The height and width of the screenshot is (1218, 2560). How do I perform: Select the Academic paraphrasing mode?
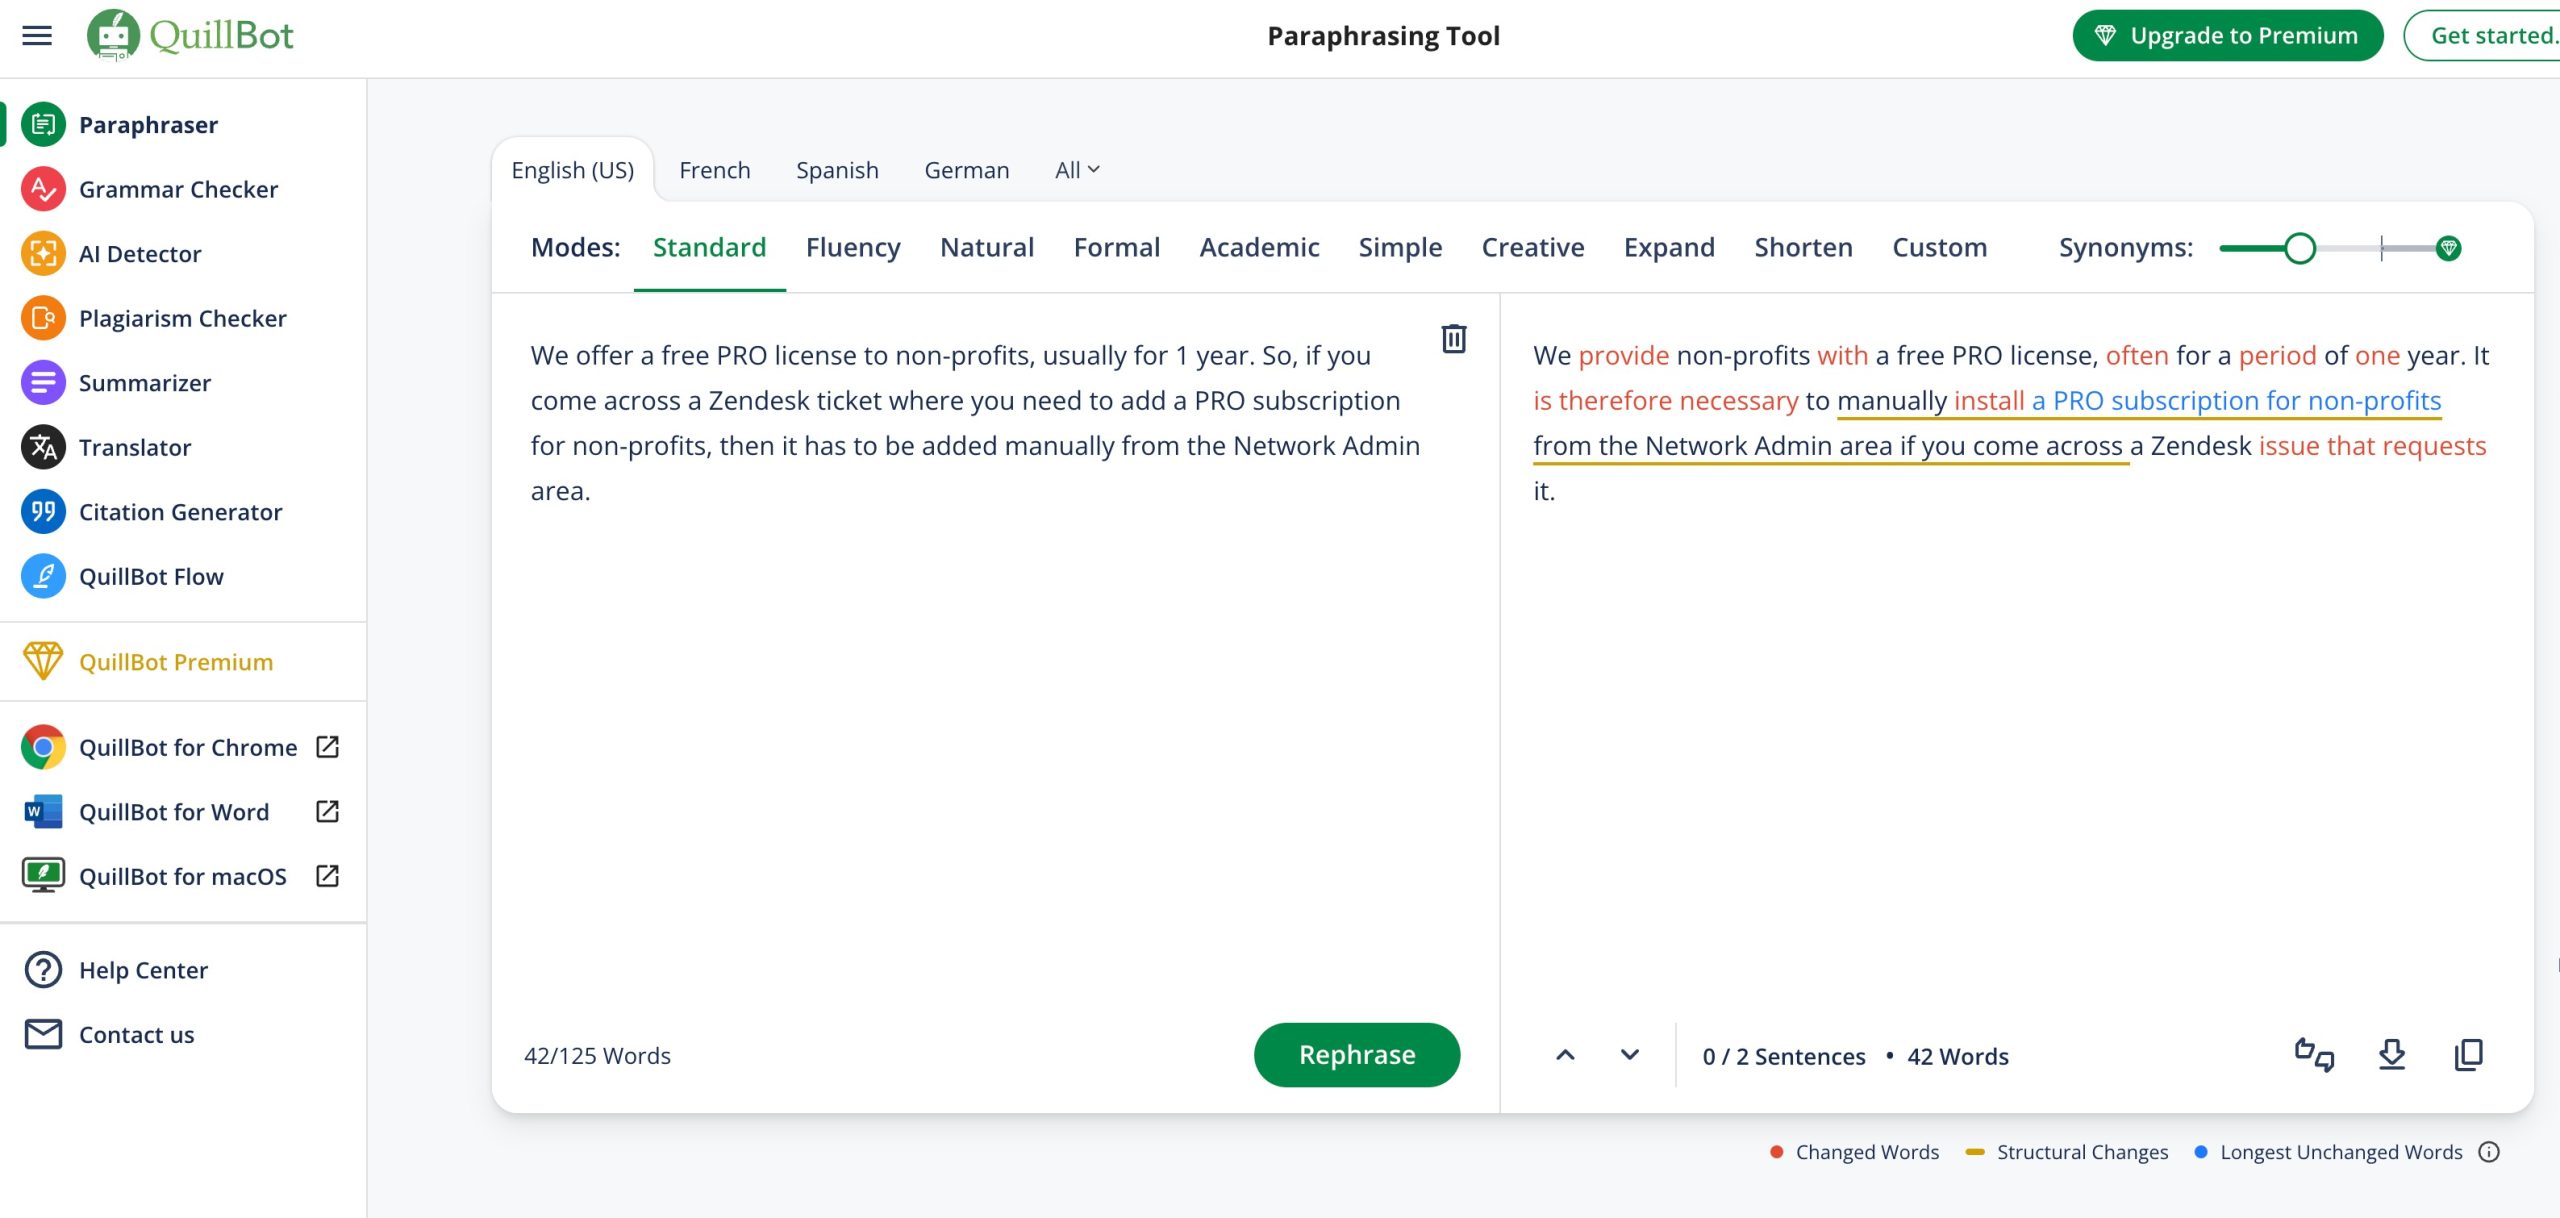tap(1259, 247)
